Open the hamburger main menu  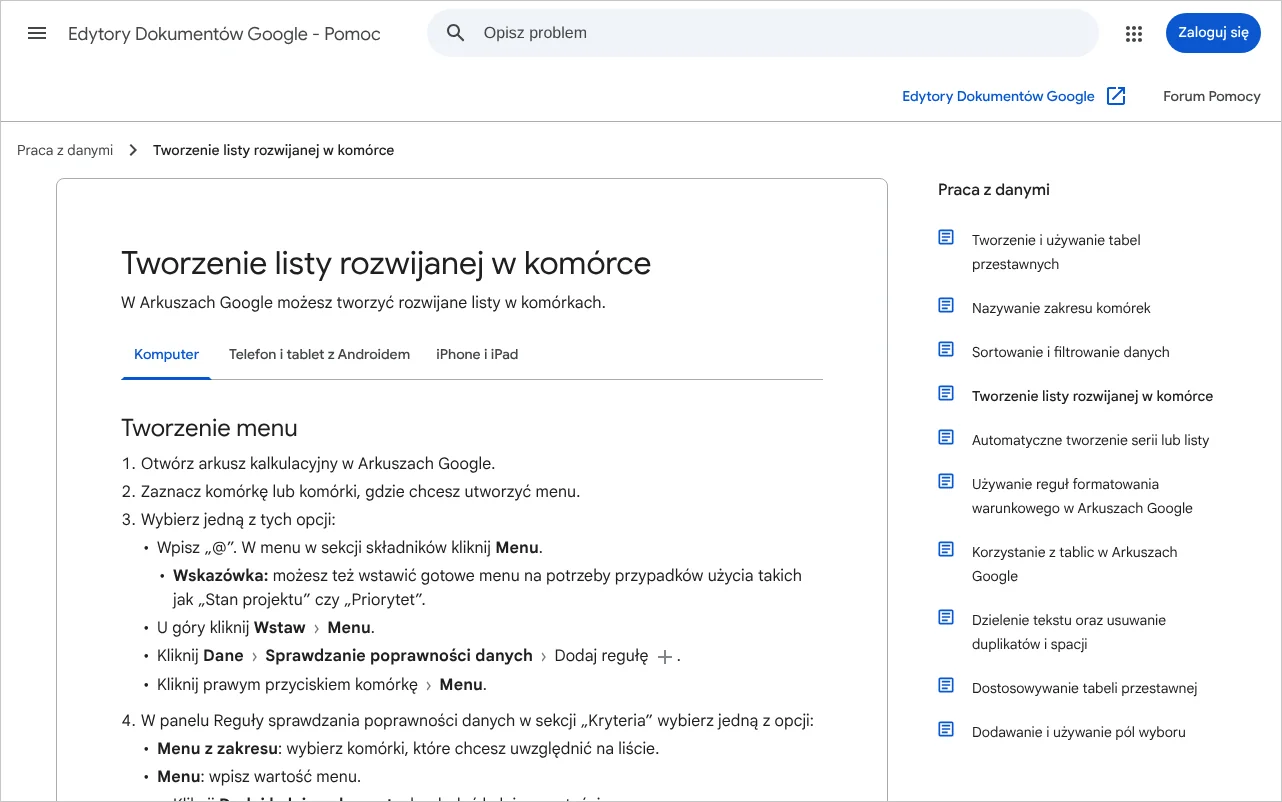pos(37,33)
